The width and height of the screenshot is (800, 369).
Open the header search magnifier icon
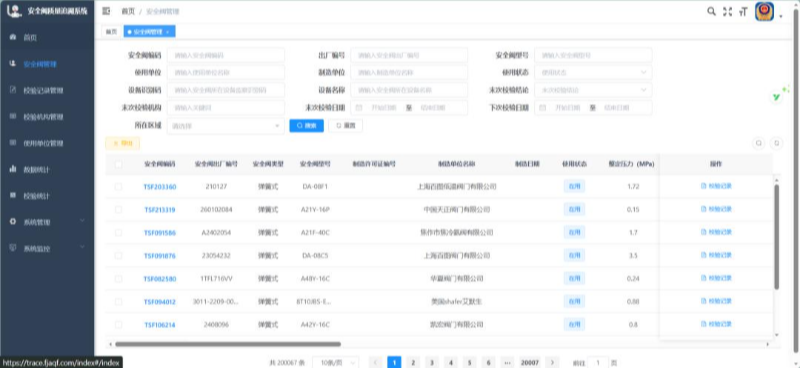pos(711,11)
